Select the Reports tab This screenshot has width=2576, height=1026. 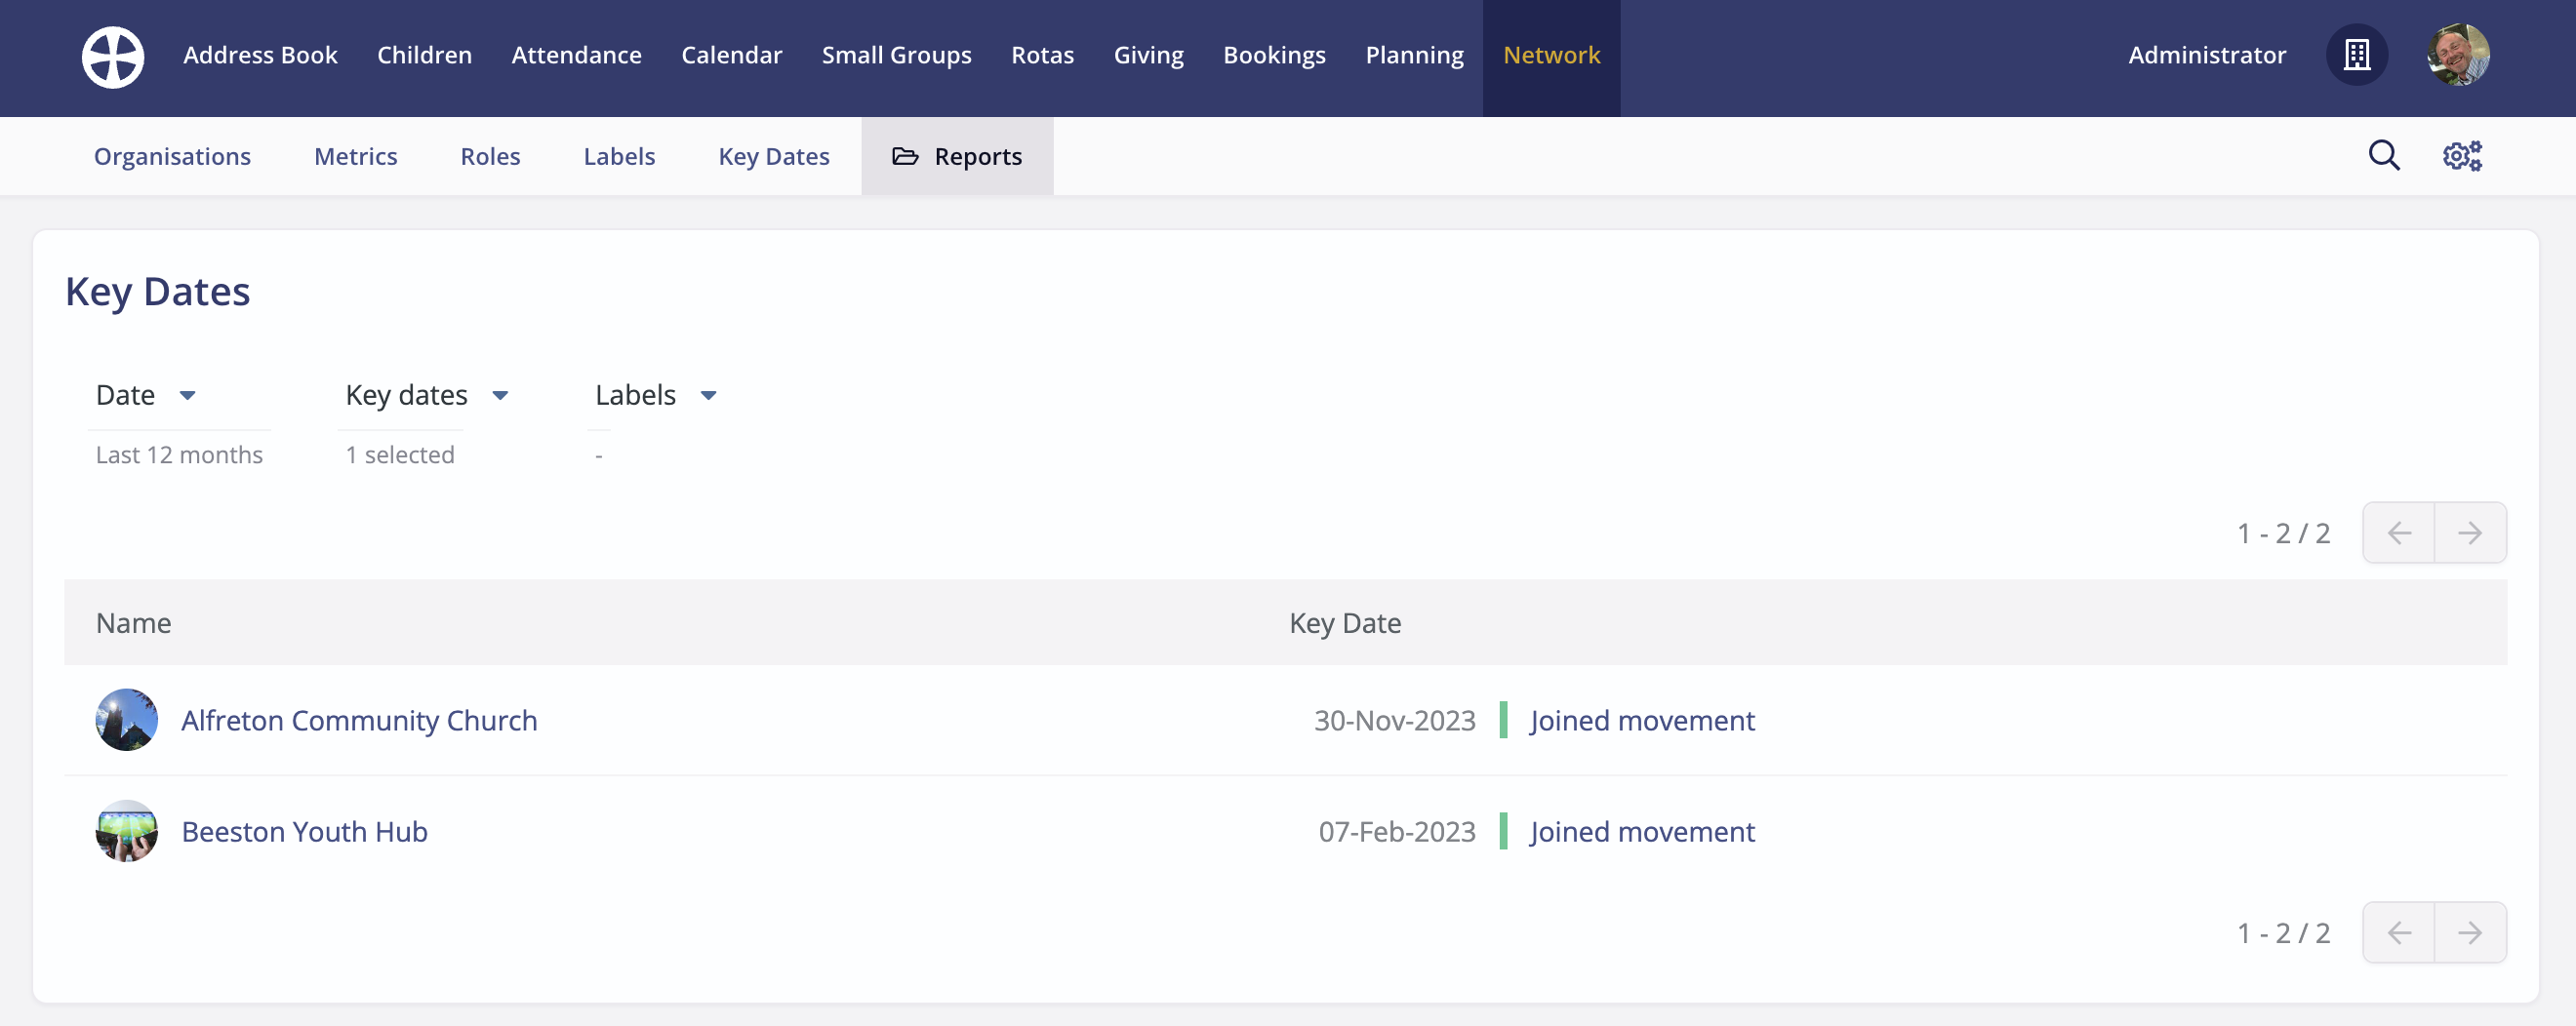pos(957,156)
